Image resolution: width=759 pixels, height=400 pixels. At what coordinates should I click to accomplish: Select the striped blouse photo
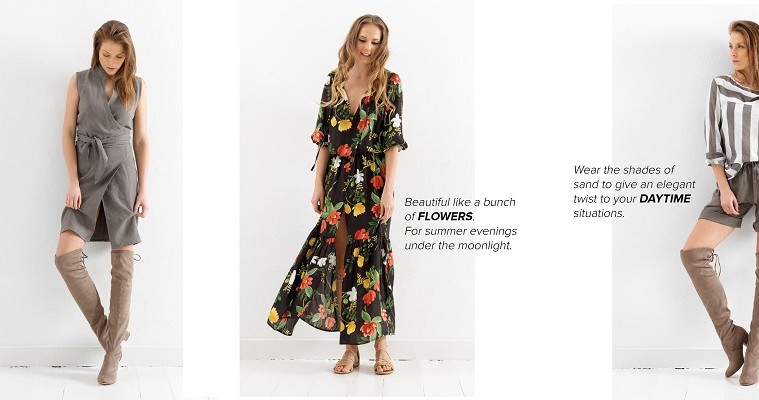click(685, 201)
